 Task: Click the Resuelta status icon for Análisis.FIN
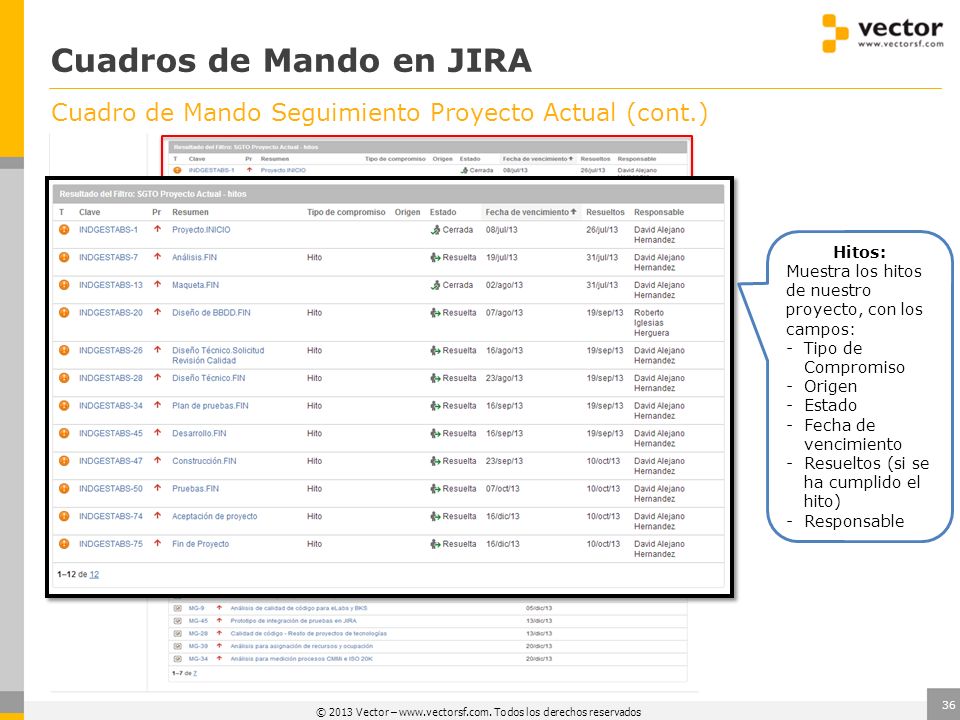click(435, 257)
